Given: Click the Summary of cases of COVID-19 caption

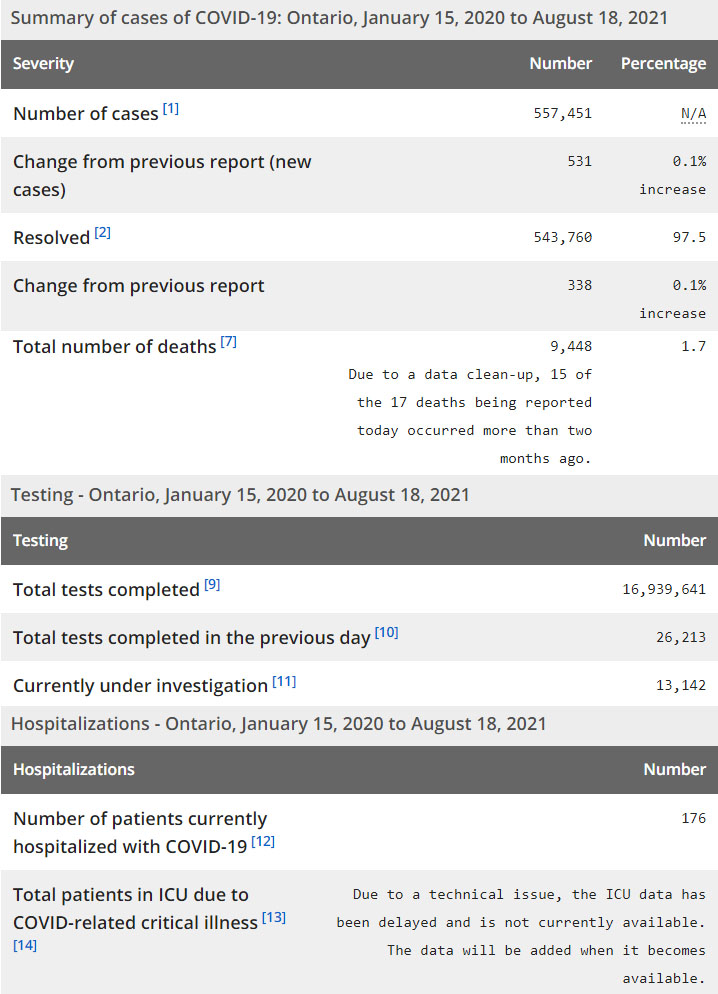Looking at the screenshot, I should coord(339,18).
